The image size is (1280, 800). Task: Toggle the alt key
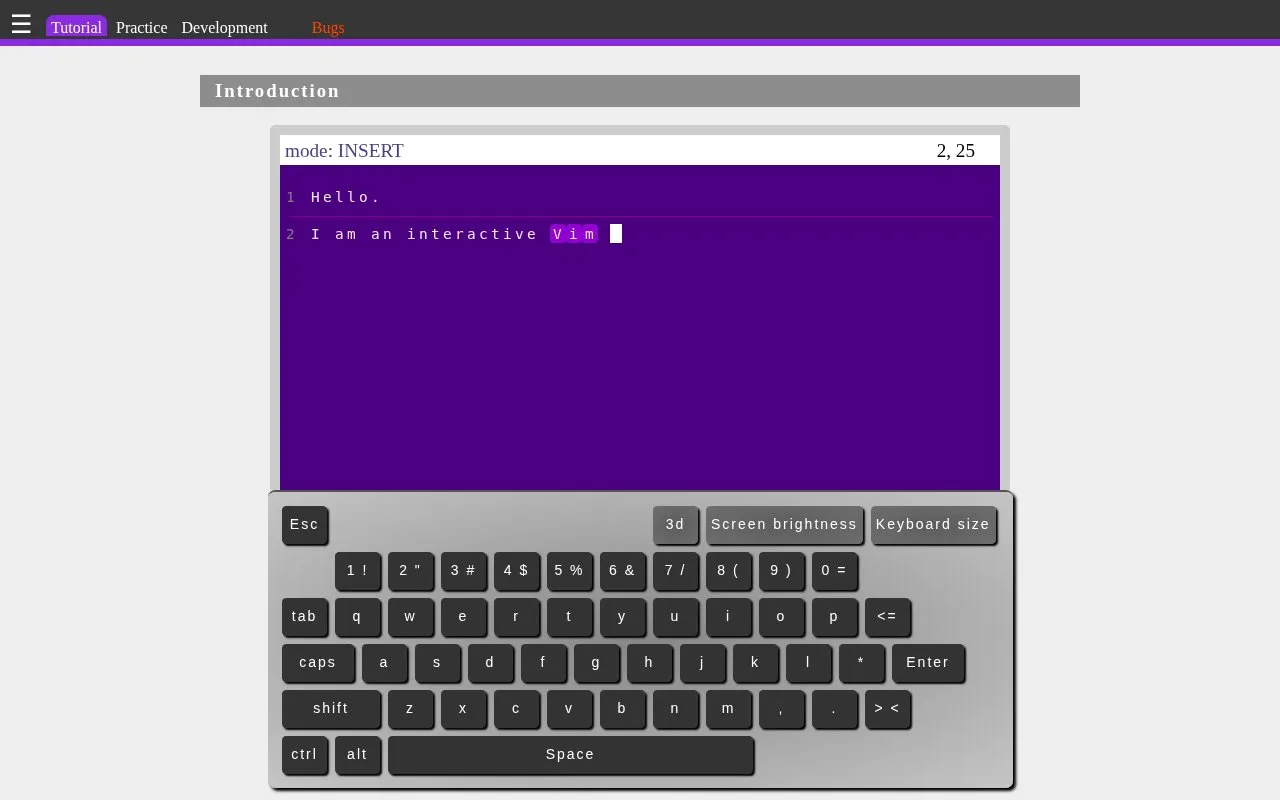tap(357, 755)
